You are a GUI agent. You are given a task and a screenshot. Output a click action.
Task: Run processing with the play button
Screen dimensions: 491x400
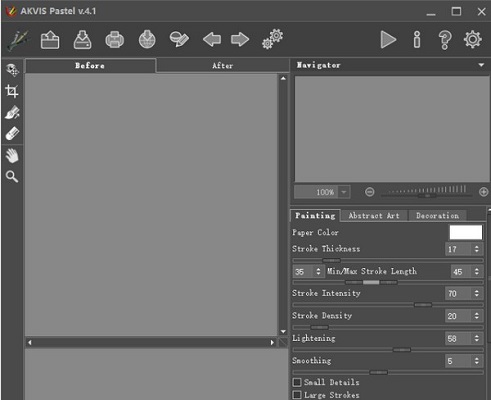(388, 40)
